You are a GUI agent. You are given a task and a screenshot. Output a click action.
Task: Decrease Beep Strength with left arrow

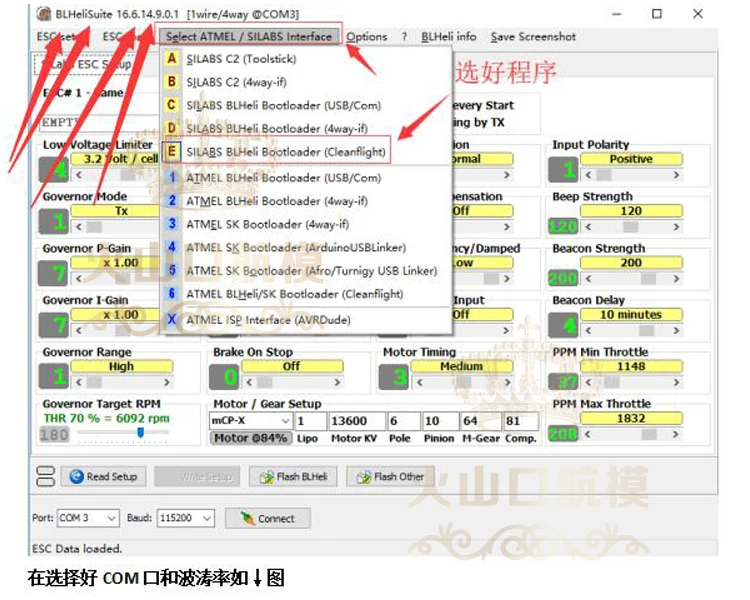588,227
